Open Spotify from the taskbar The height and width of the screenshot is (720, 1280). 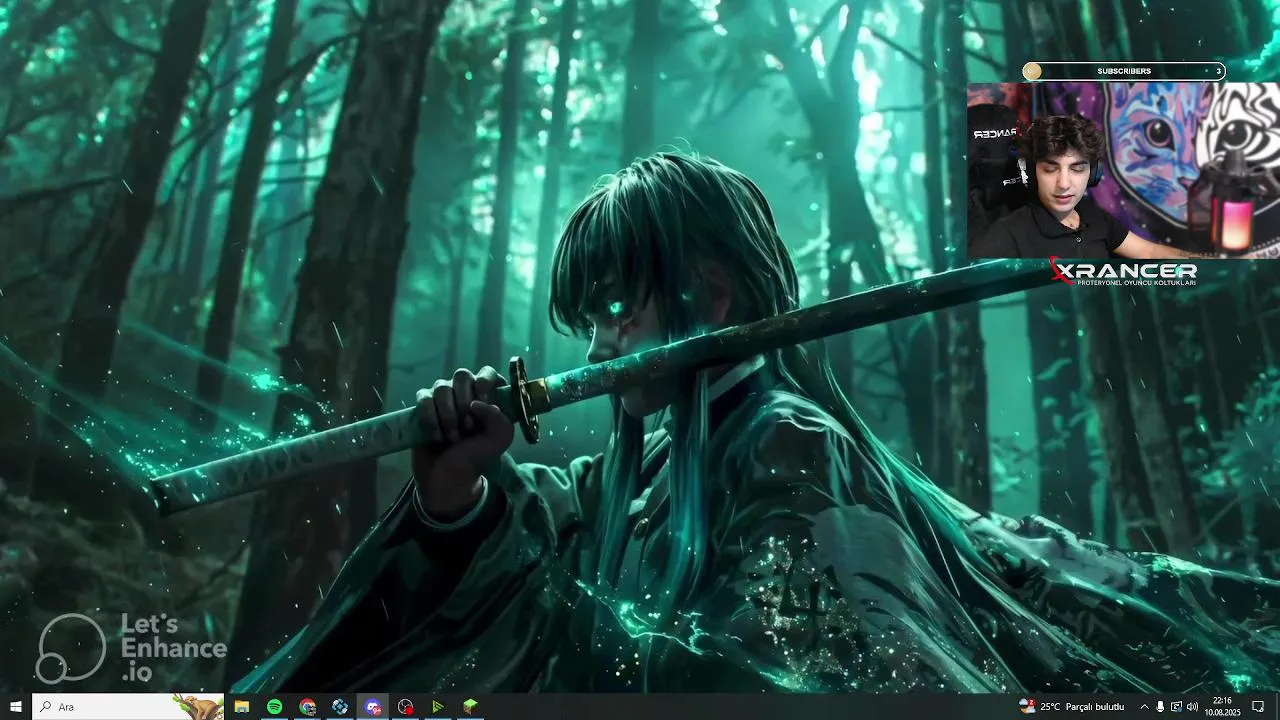[x=275, y=707]
